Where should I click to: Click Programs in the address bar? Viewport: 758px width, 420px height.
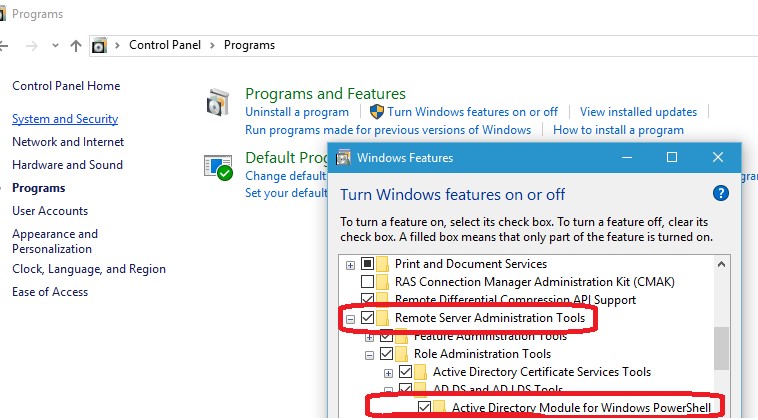pos(249,45)
